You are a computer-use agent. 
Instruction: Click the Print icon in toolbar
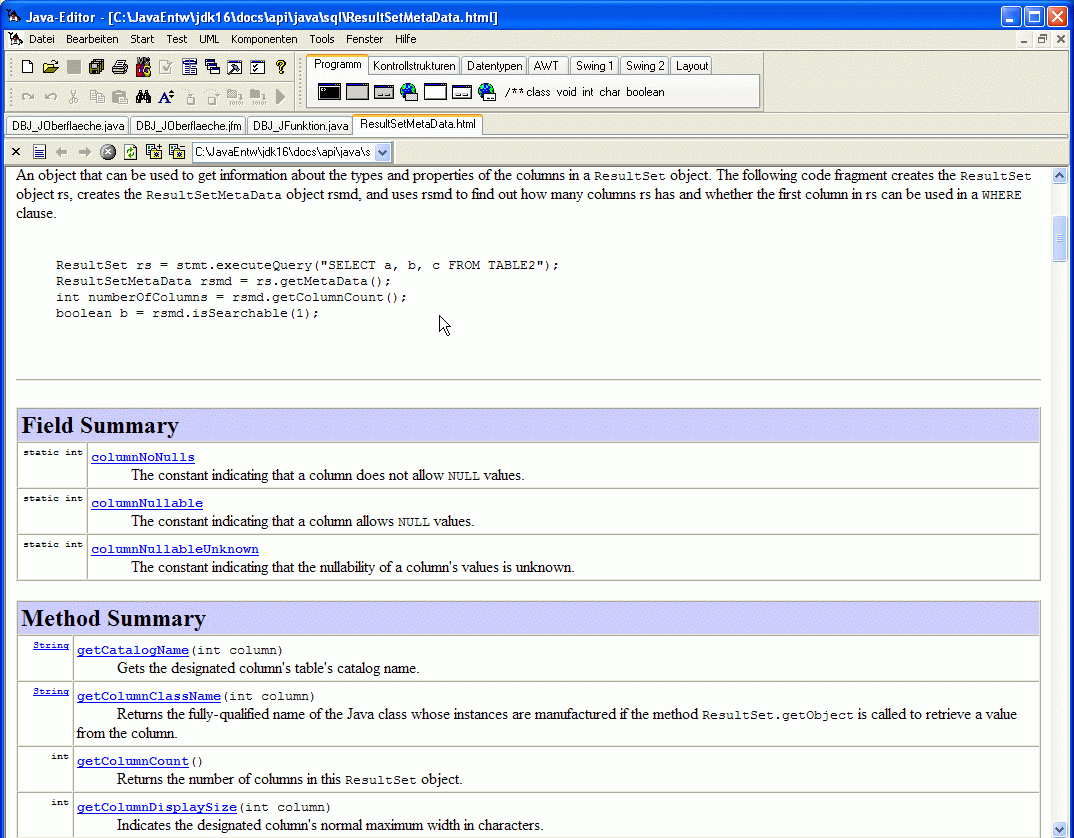[120, 67]
